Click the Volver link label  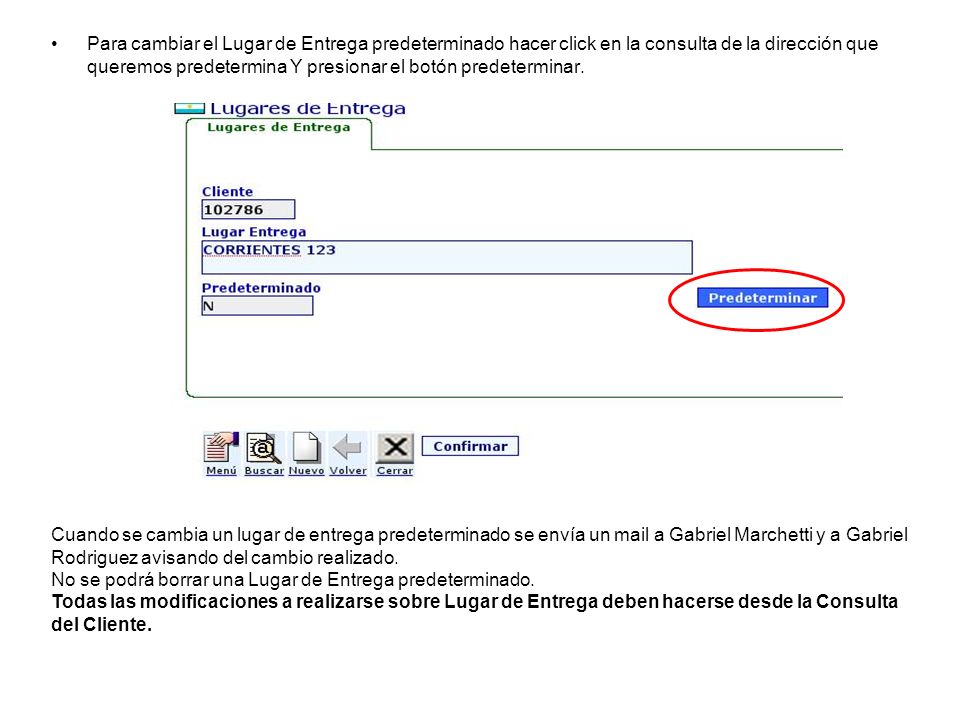point(348,471)
